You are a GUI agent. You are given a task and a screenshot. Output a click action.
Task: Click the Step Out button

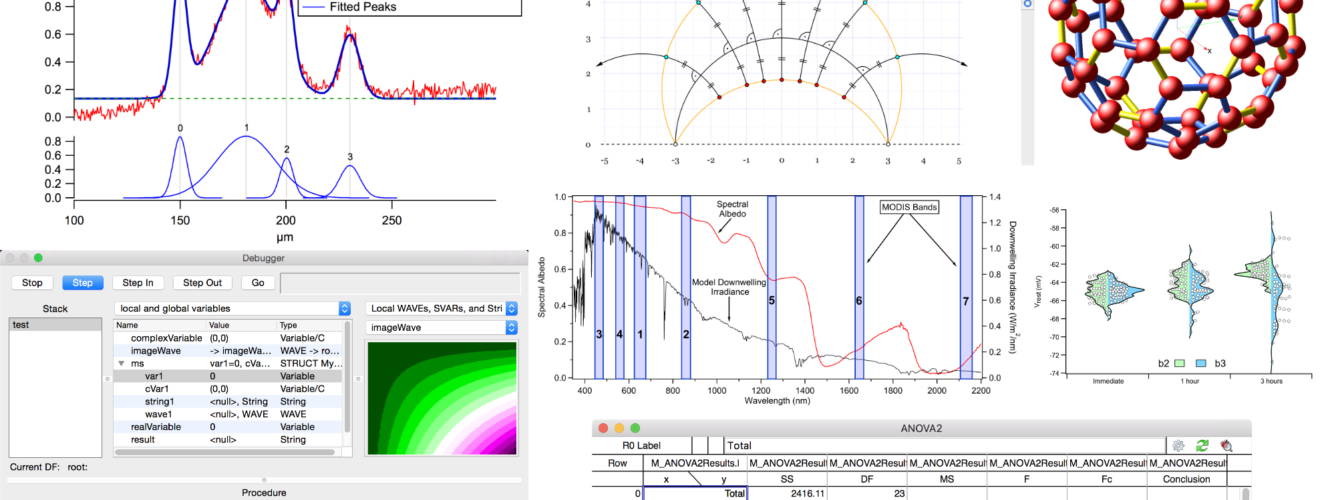(x=203, y=283)
